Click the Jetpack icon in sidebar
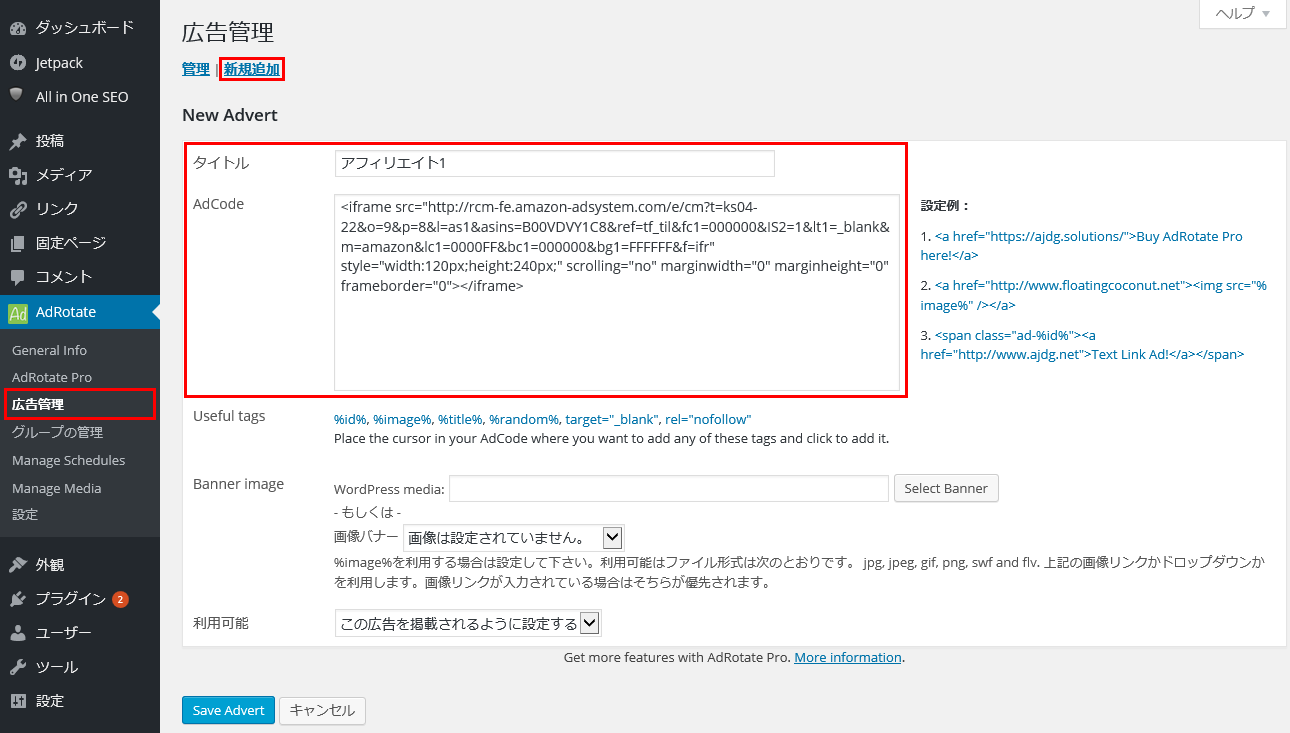 coord(18,63)
